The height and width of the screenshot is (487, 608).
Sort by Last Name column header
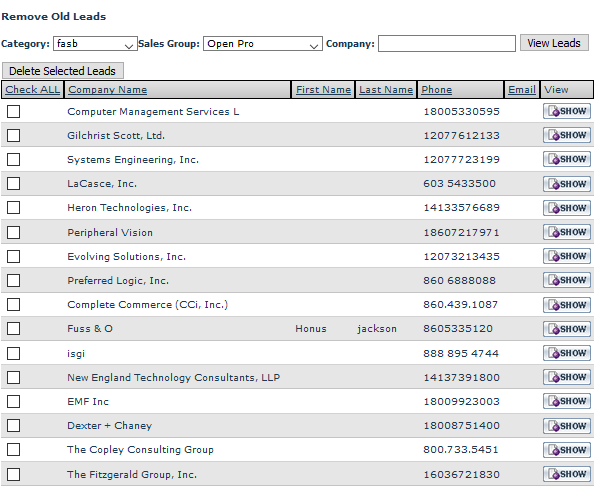(385, 90)
